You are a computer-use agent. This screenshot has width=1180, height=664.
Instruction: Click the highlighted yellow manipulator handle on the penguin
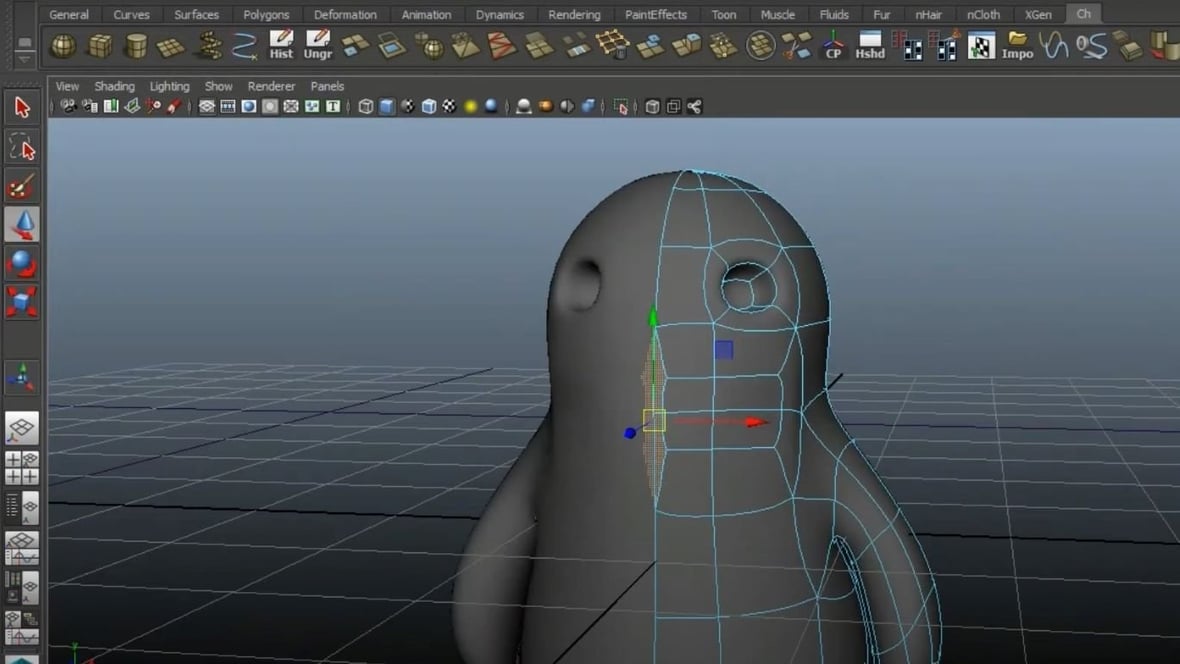656,422
